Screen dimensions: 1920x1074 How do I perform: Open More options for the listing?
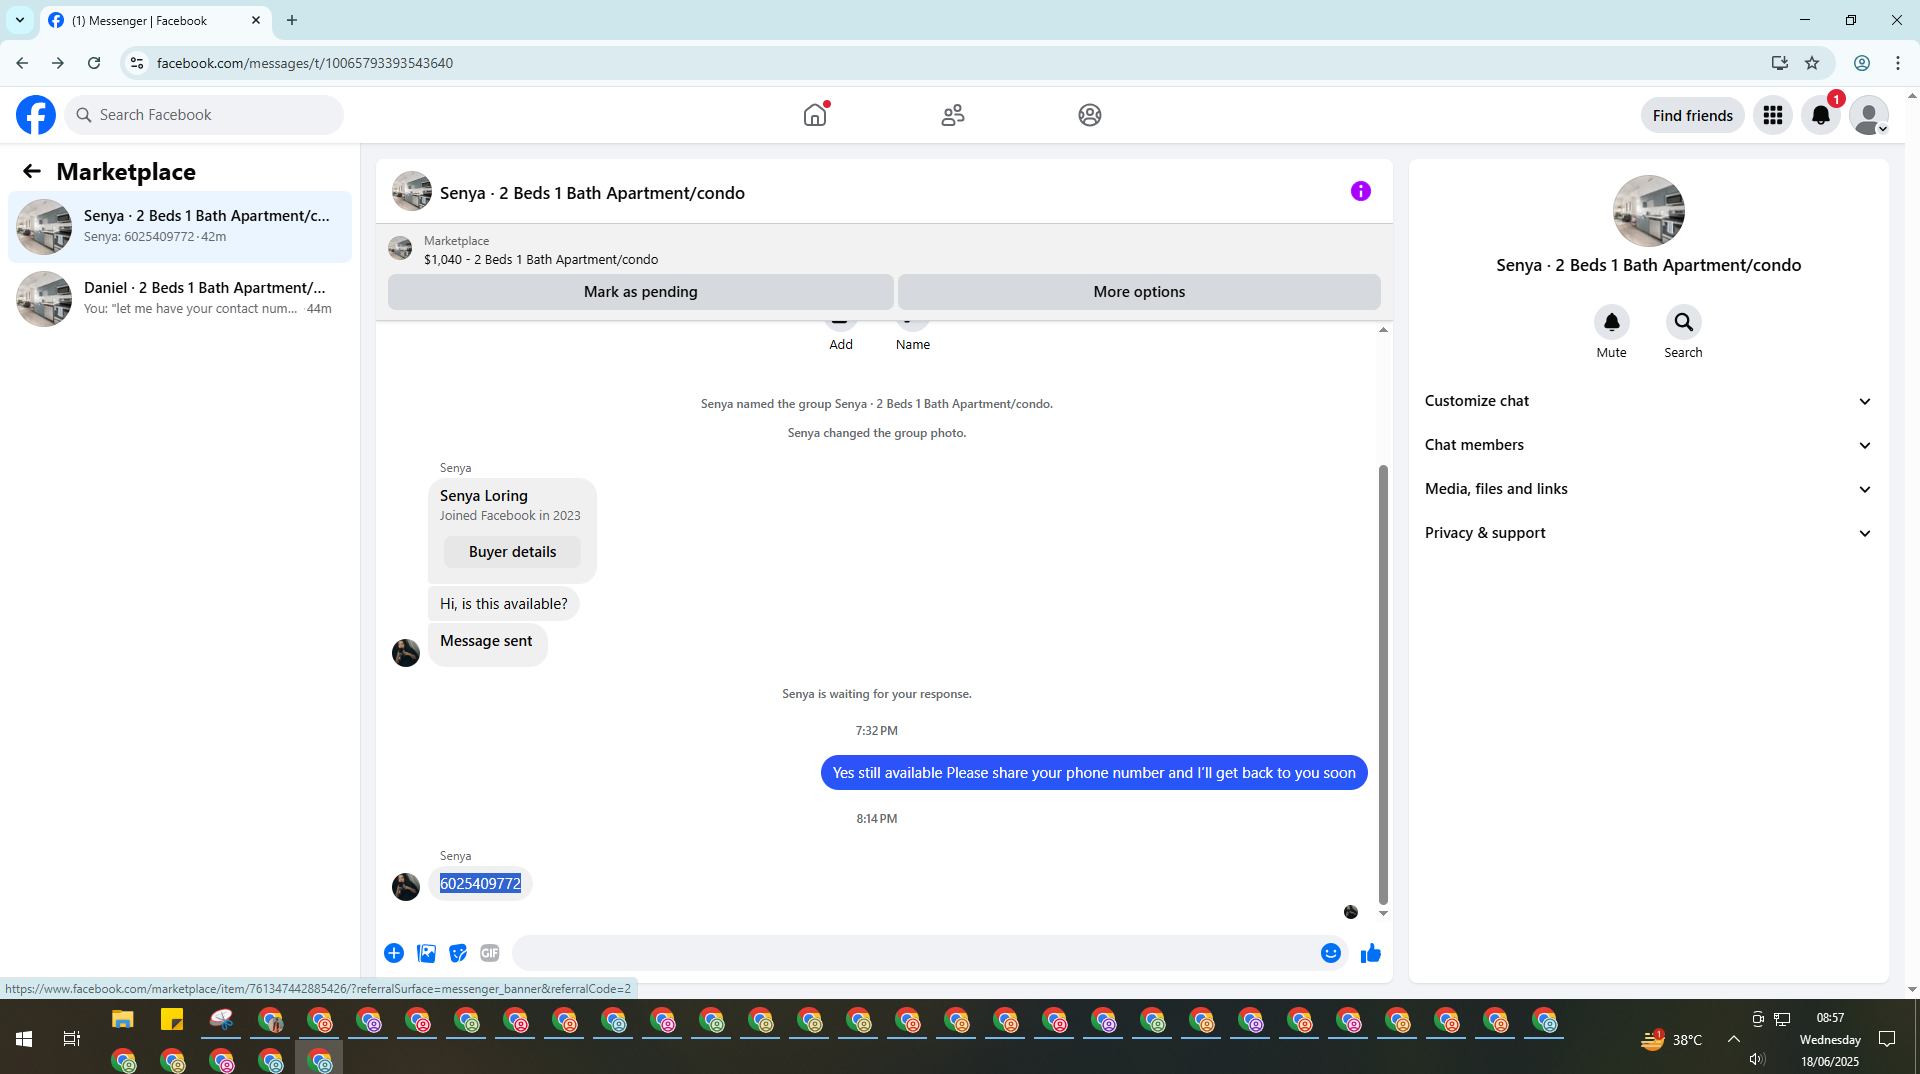pos(1139,292)
